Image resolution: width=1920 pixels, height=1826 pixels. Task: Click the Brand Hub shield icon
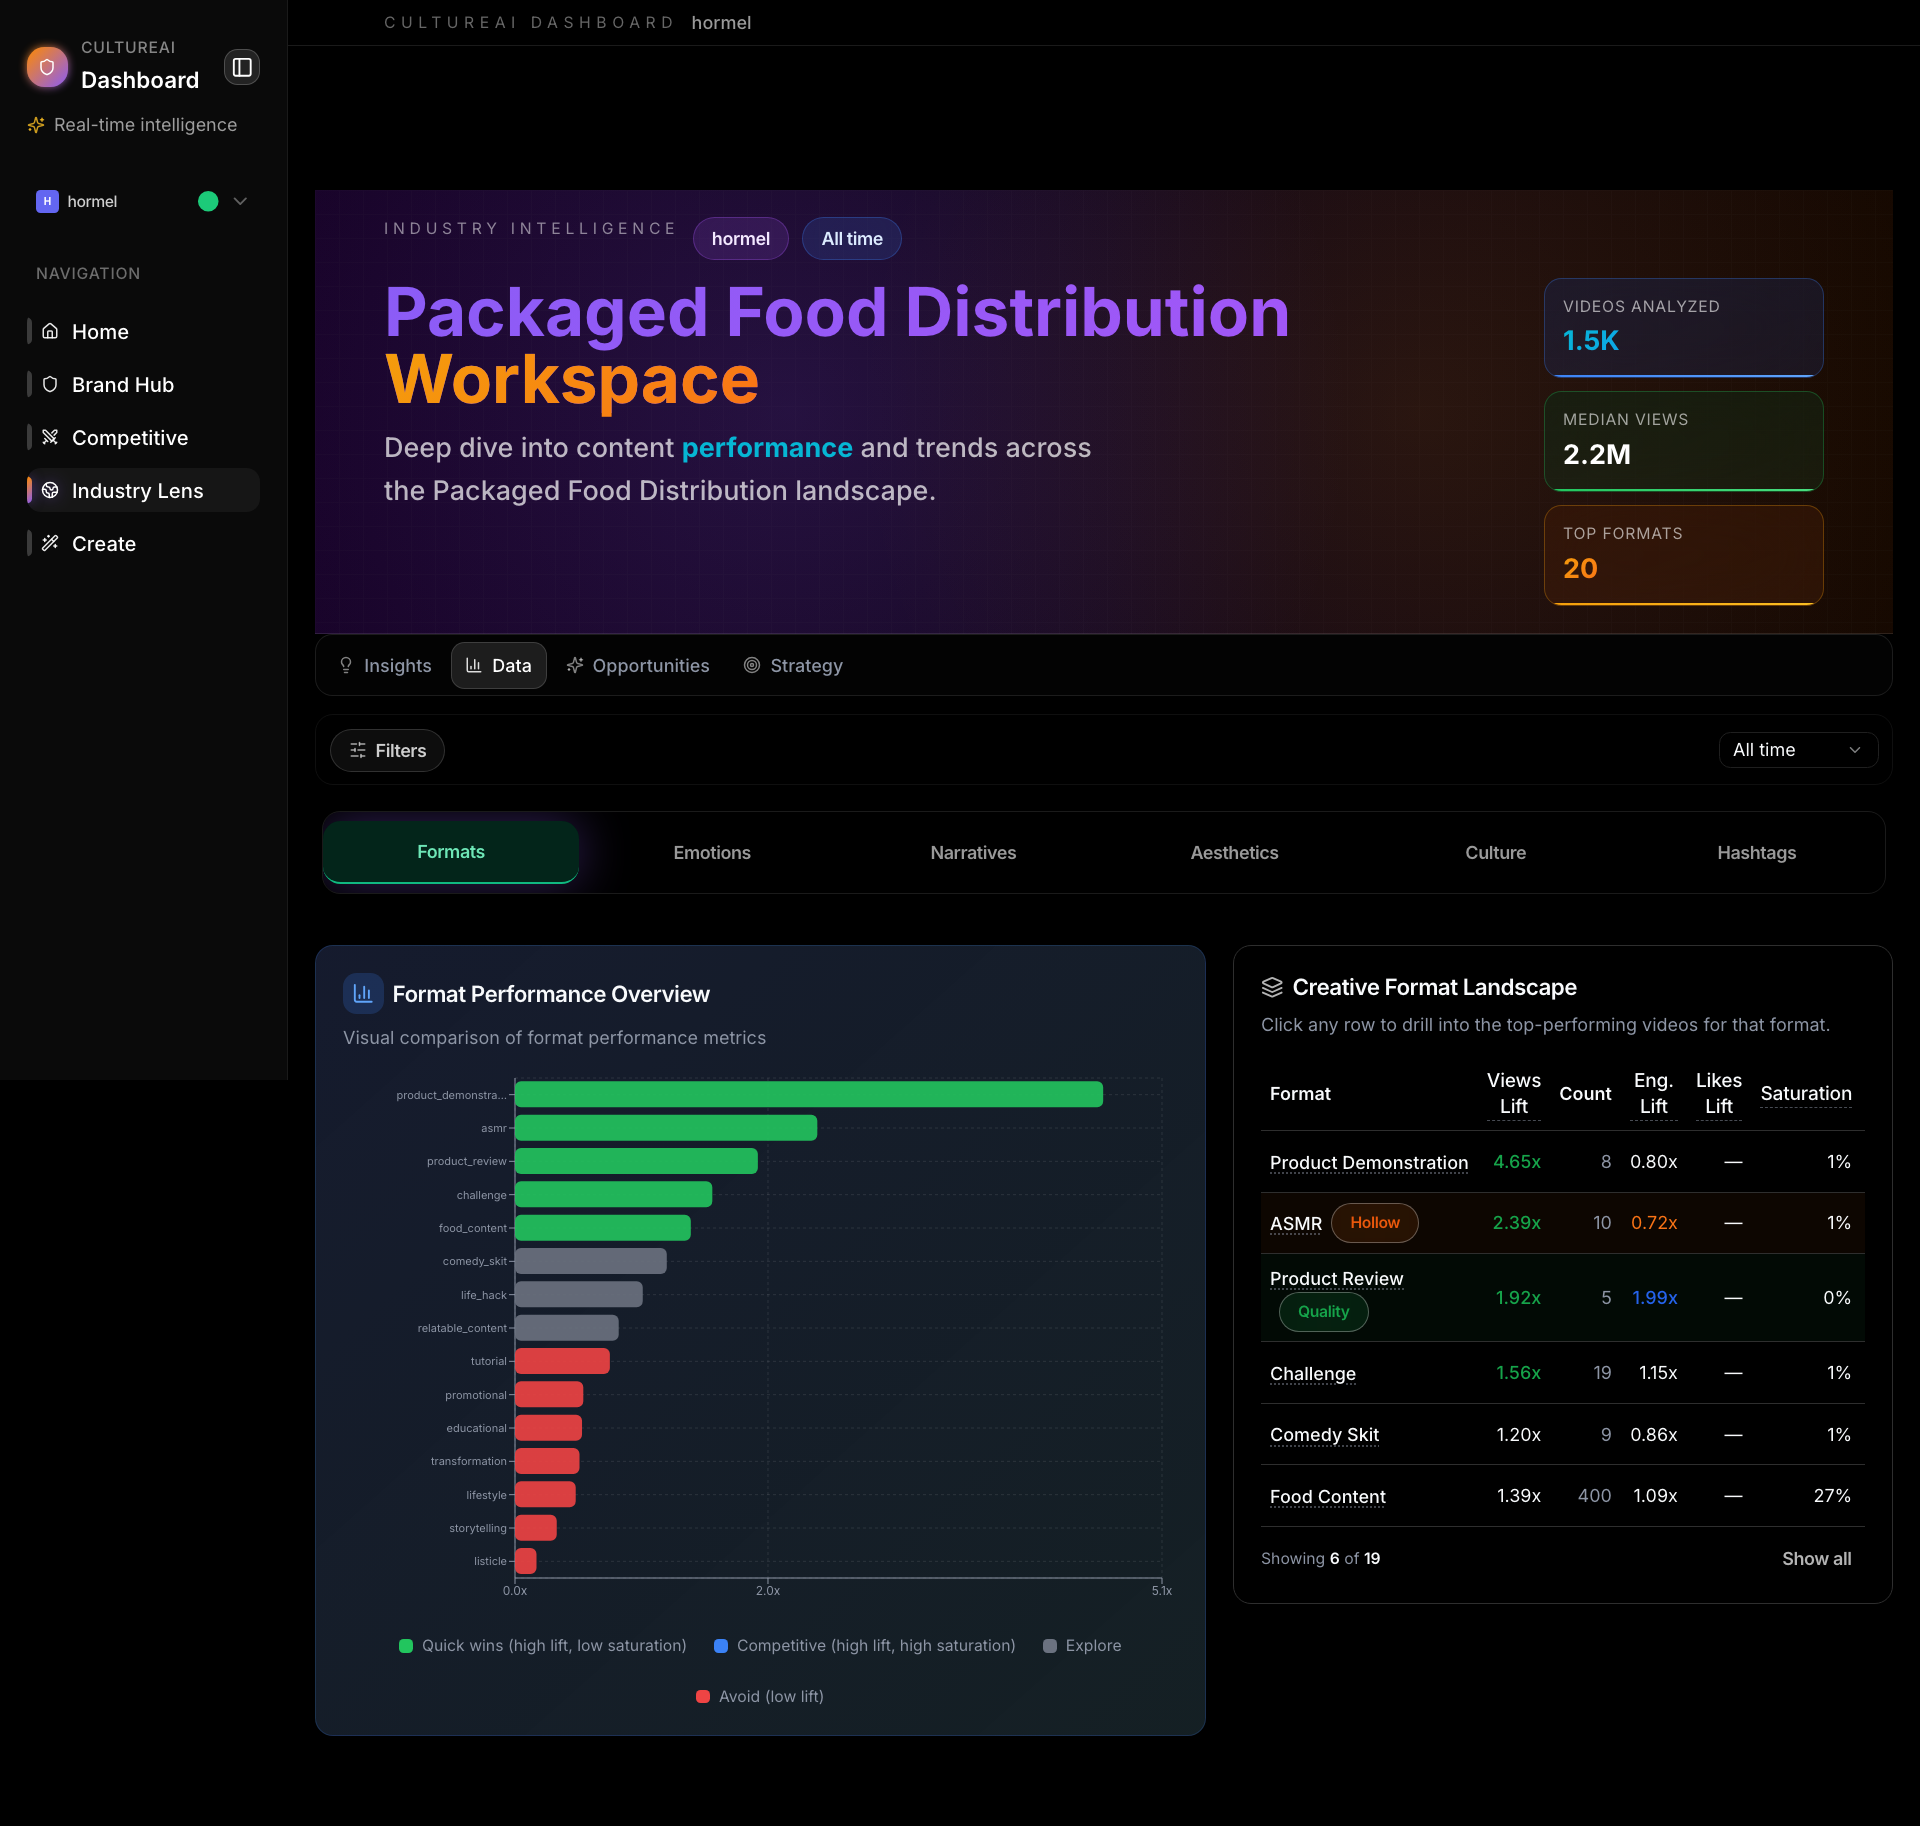(50, 384)
